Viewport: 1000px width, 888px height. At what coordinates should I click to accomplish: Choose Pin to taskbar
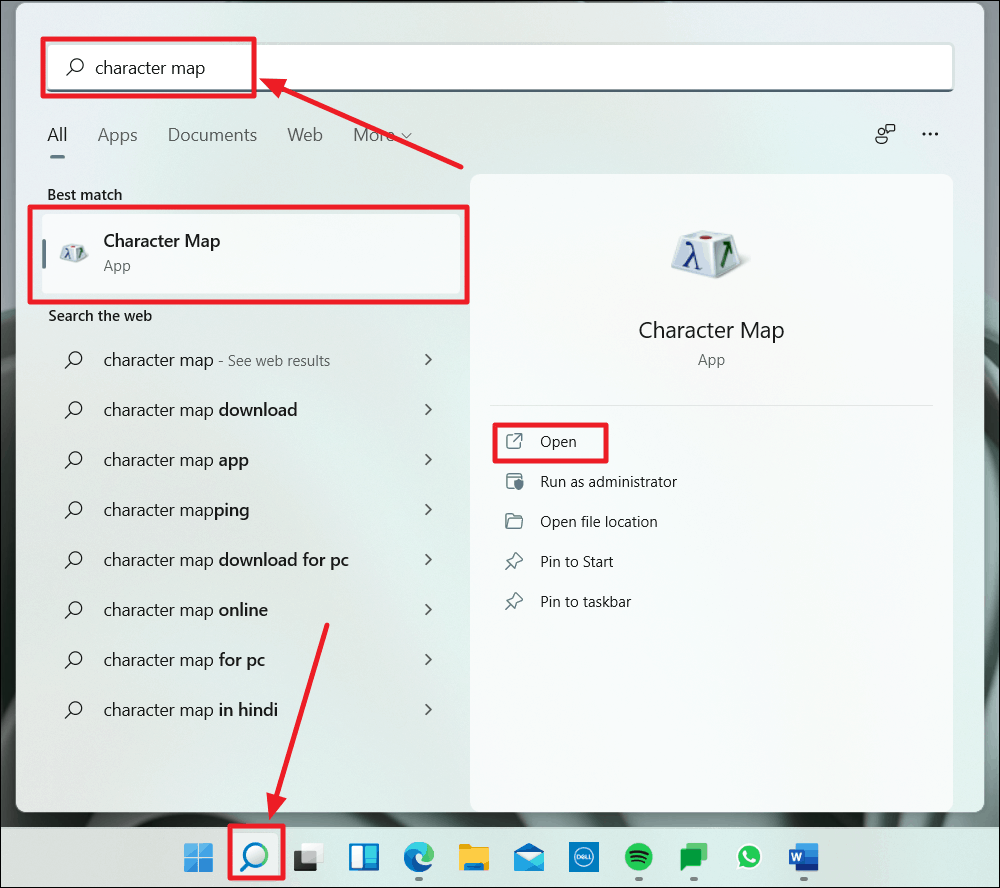click(x=568, y=602)
